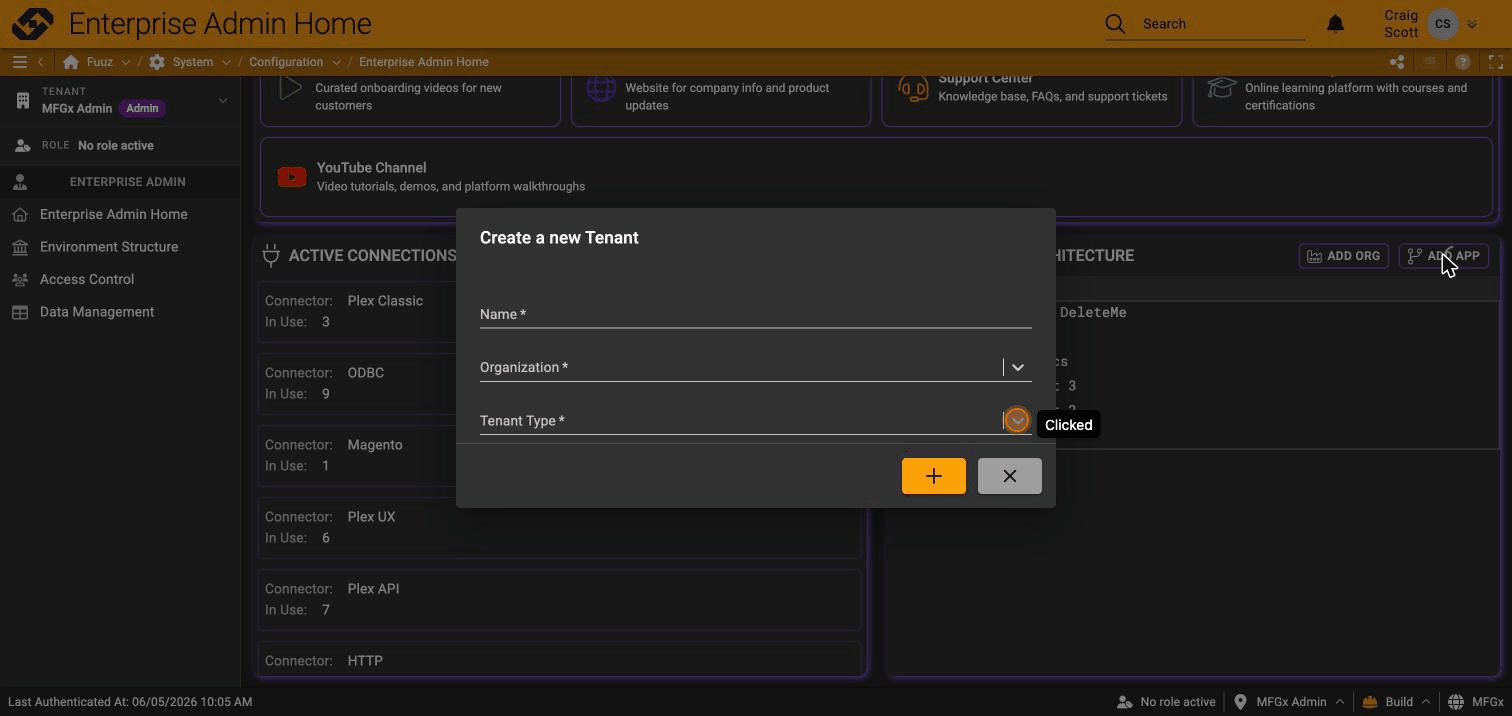Open Environment Structure in sidebar
This screenshot has width=1512, height=716.
[x=109, y=247]
